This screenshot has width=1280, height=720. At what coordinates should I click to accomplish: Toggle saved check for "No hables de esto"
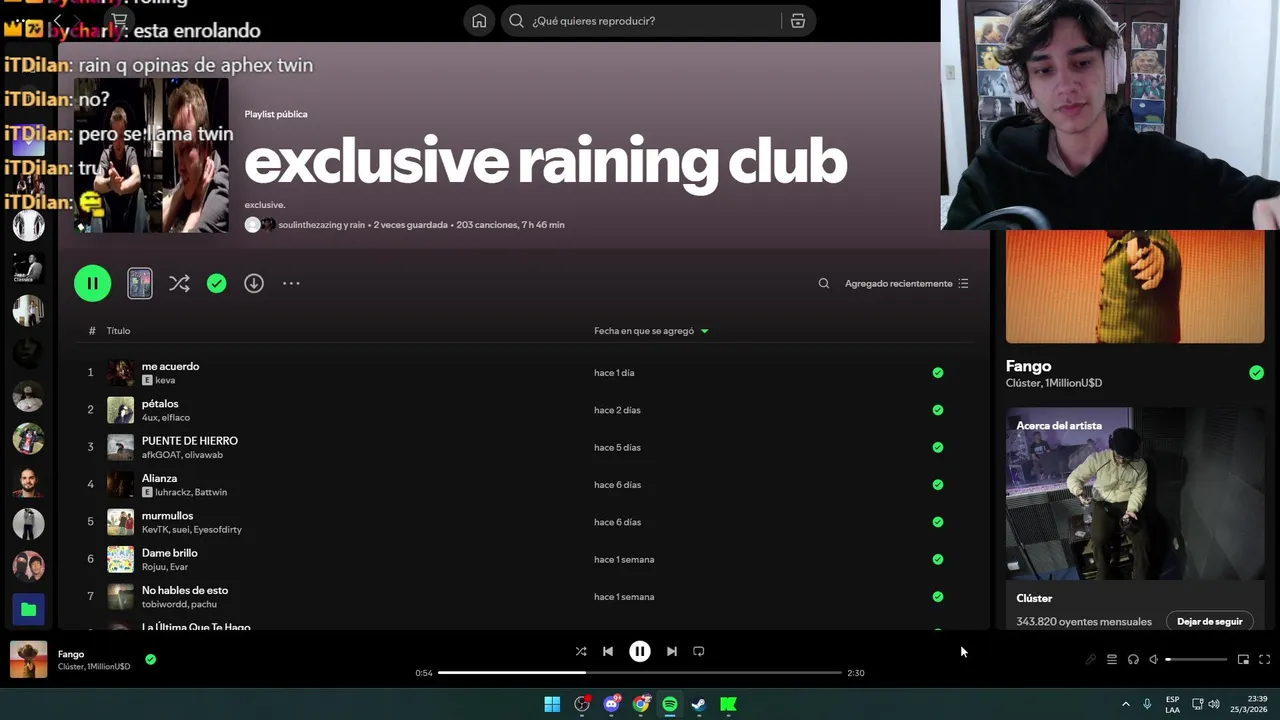(x=938, y=597)
